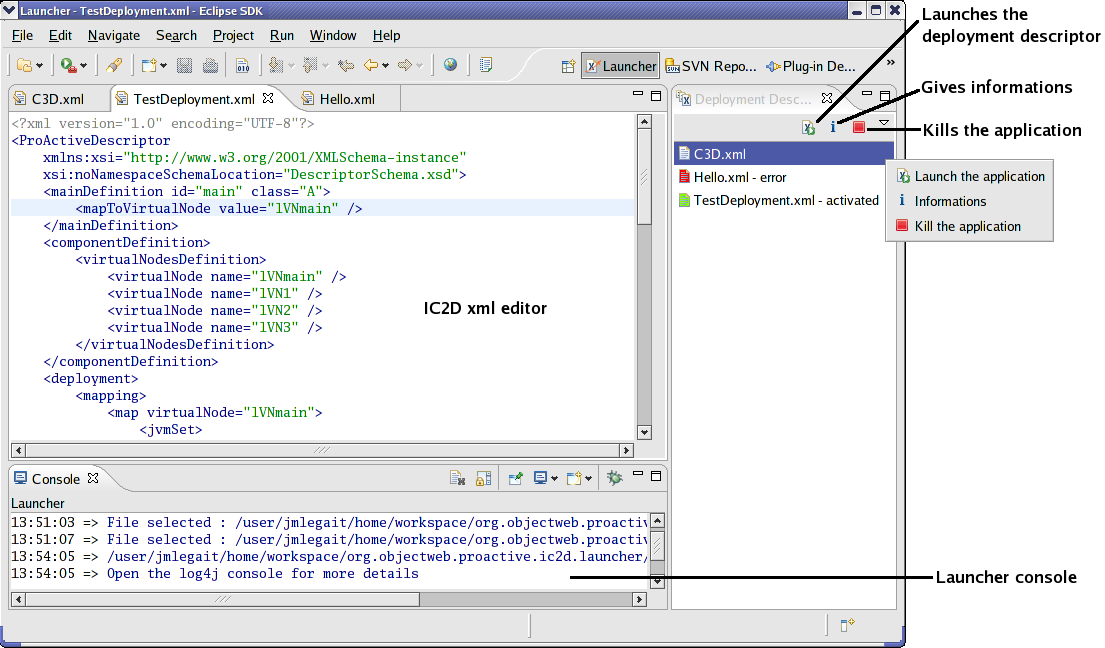Show hidden perspectives with the chevron

coord(890,62)
